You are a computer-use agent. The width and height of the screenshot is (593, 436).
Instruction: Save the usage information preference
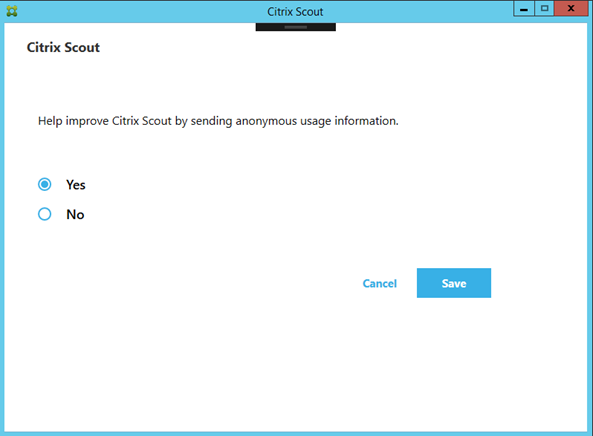[454, 283]
